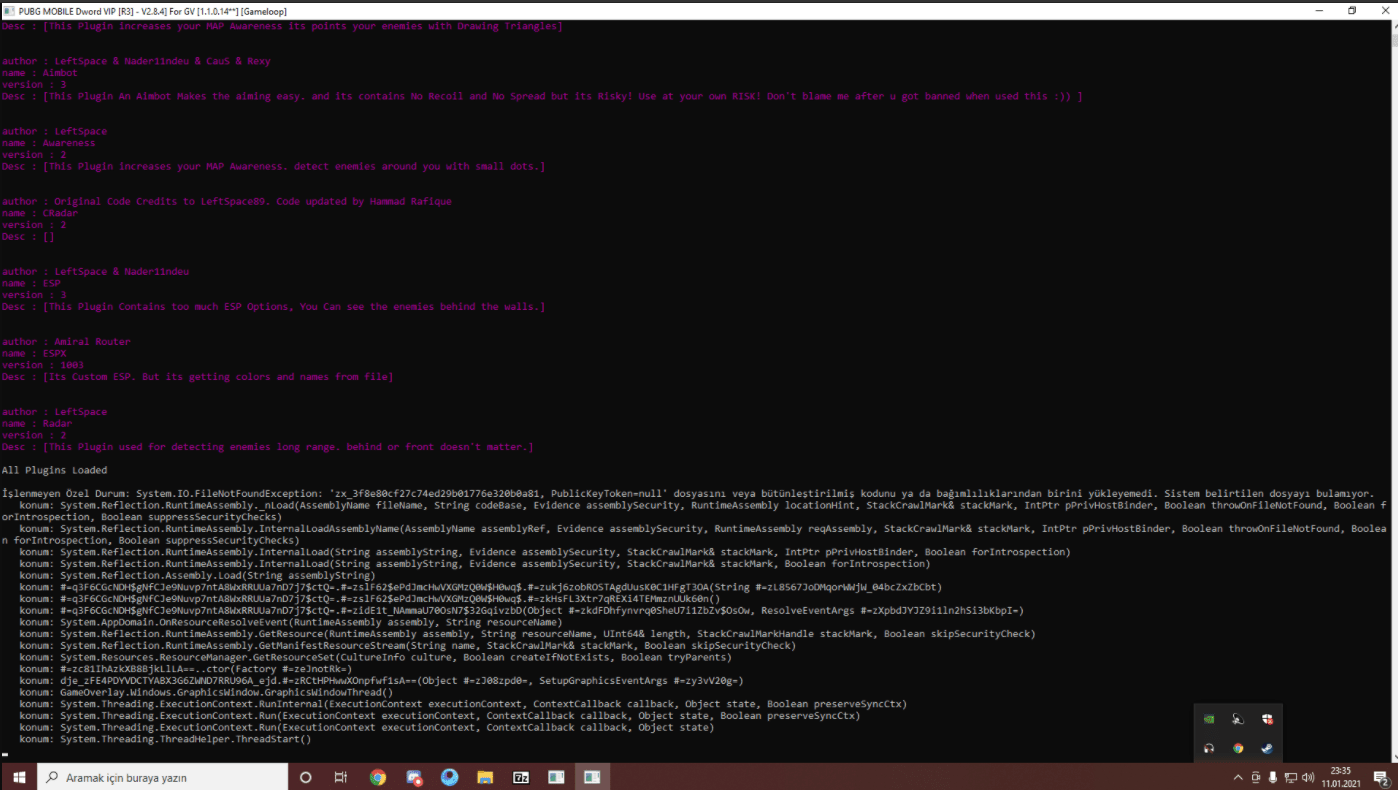Click the Meet Now tray icon
Image resolution: width=1398 pixels, height=790 pixels.
1255,777
